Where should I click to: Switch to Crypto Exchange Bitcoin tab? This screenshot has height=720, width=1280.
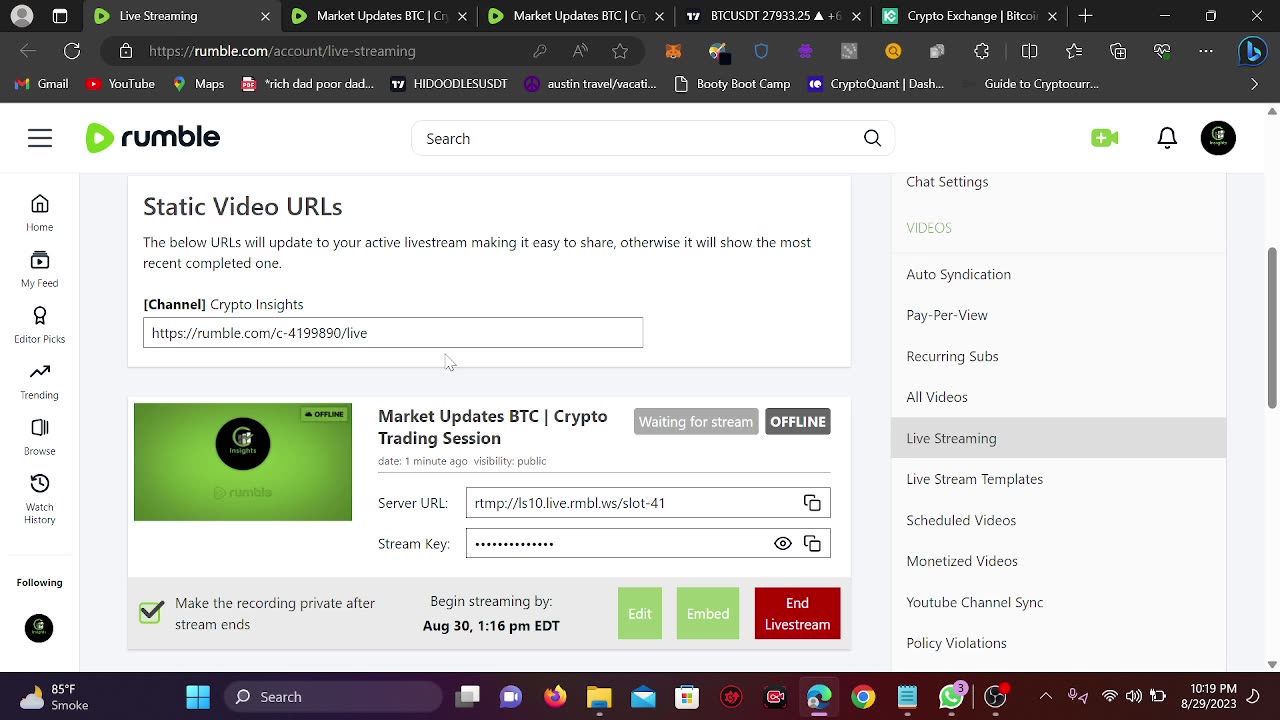coord(971,16)
